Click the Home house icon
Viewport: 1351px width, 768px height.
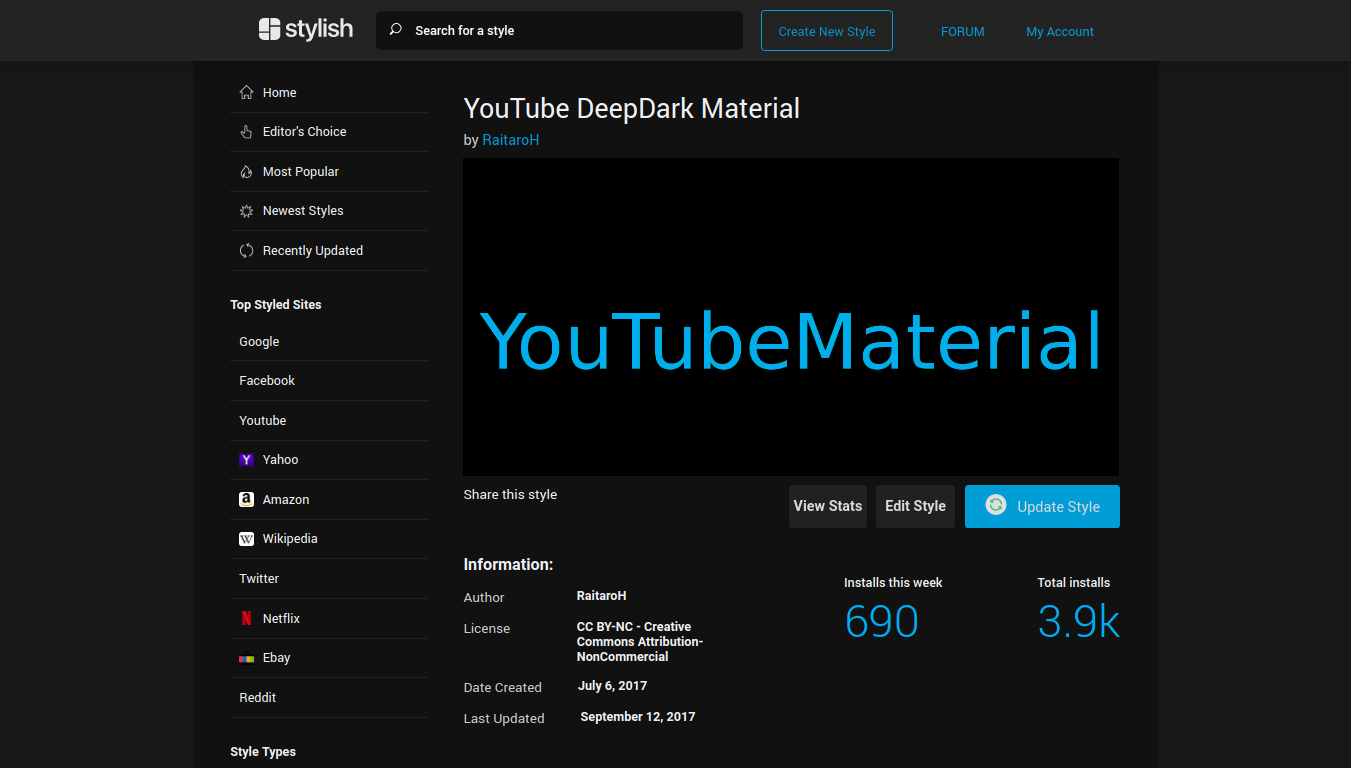(246, 92)
